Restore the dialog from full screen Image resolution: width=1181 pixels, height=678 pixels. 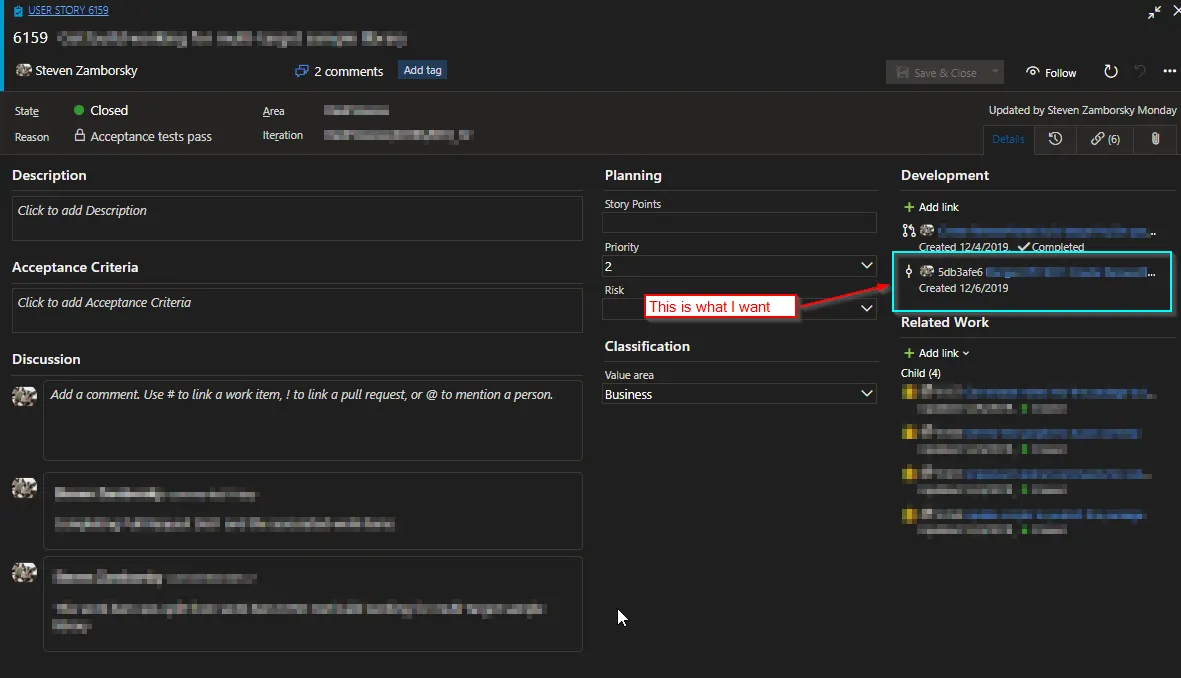click(1154, 12)
